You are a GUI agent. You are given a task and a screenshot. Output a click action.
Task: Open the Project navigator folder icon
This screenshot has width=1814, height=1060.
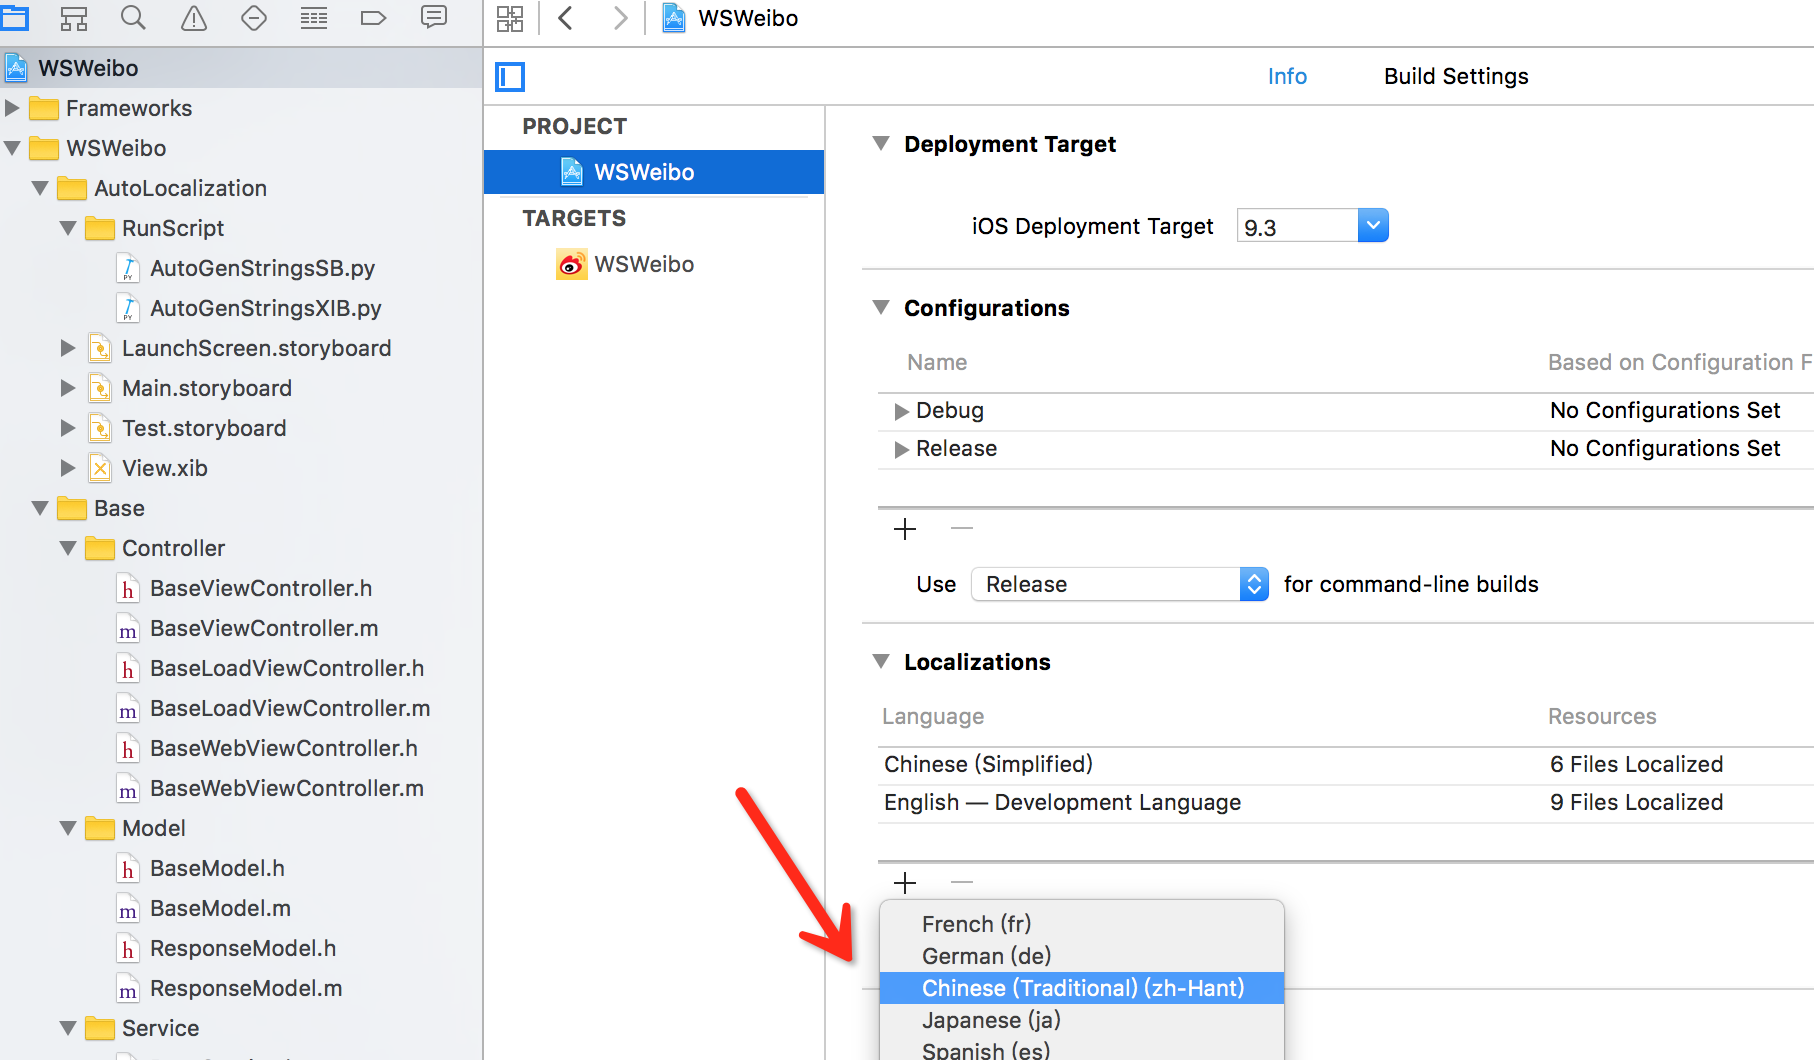[14, 17]
